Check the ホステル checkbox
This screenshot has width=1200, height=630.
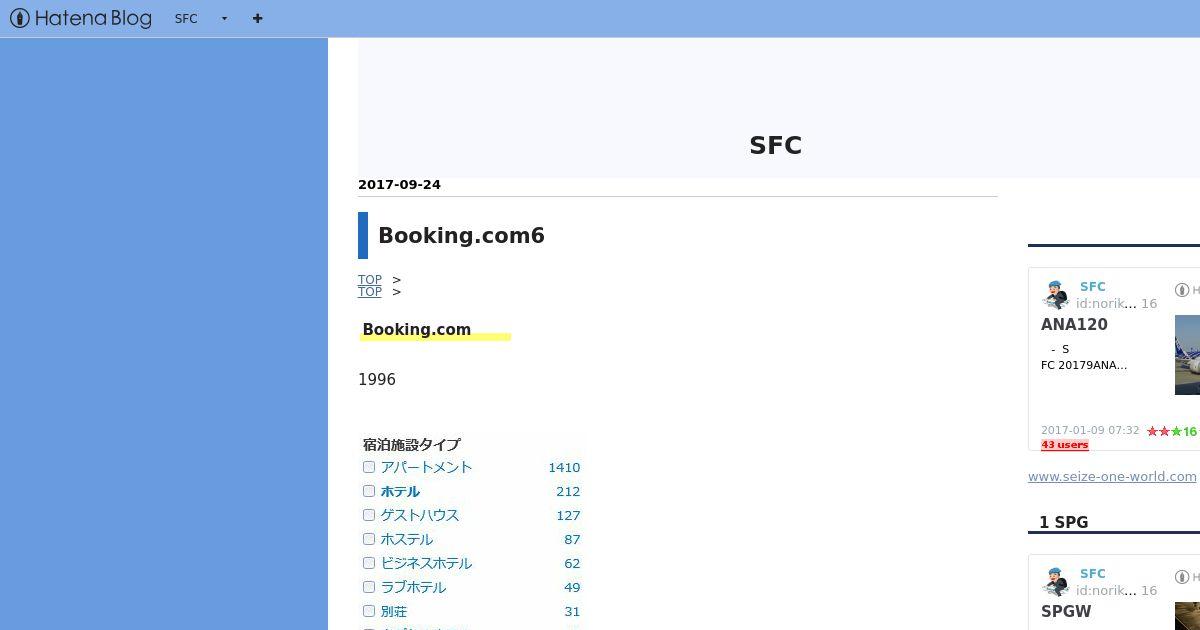369,539
